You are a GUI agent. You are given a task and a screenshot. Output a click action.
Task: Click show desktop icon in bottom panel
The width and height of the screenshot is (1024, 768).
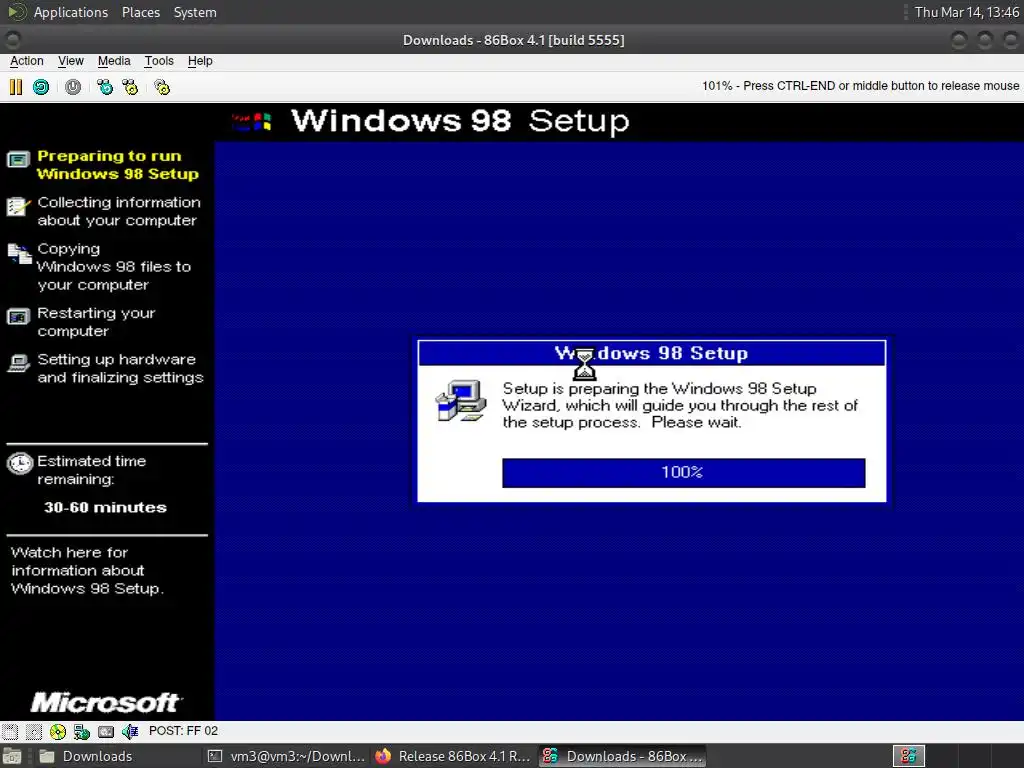[x=12, y=757]
